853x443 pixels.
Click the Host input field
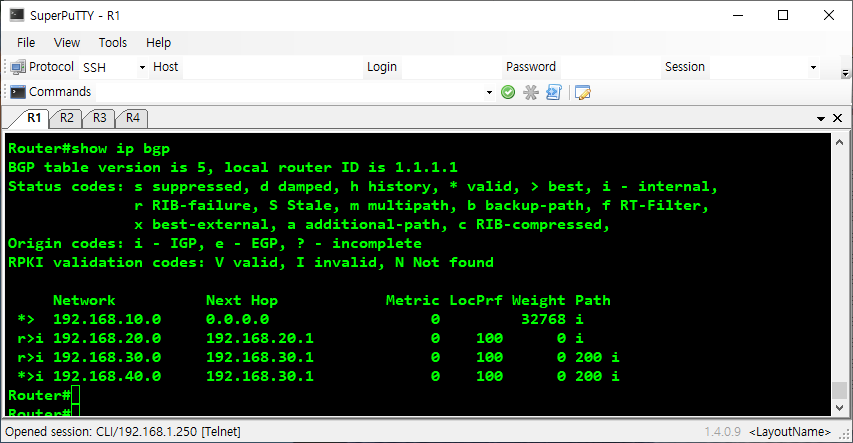pyautogui.click(x=272, y=67)
